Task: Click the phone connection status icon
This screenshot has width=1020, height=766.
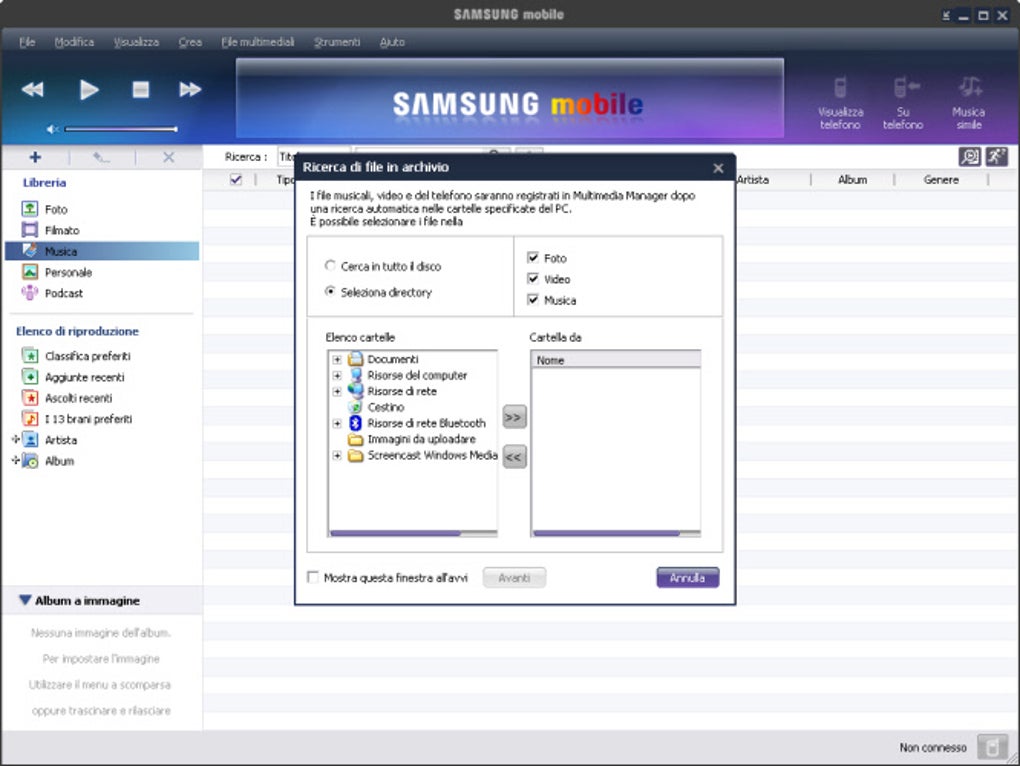Action: [x=993, y=746]
